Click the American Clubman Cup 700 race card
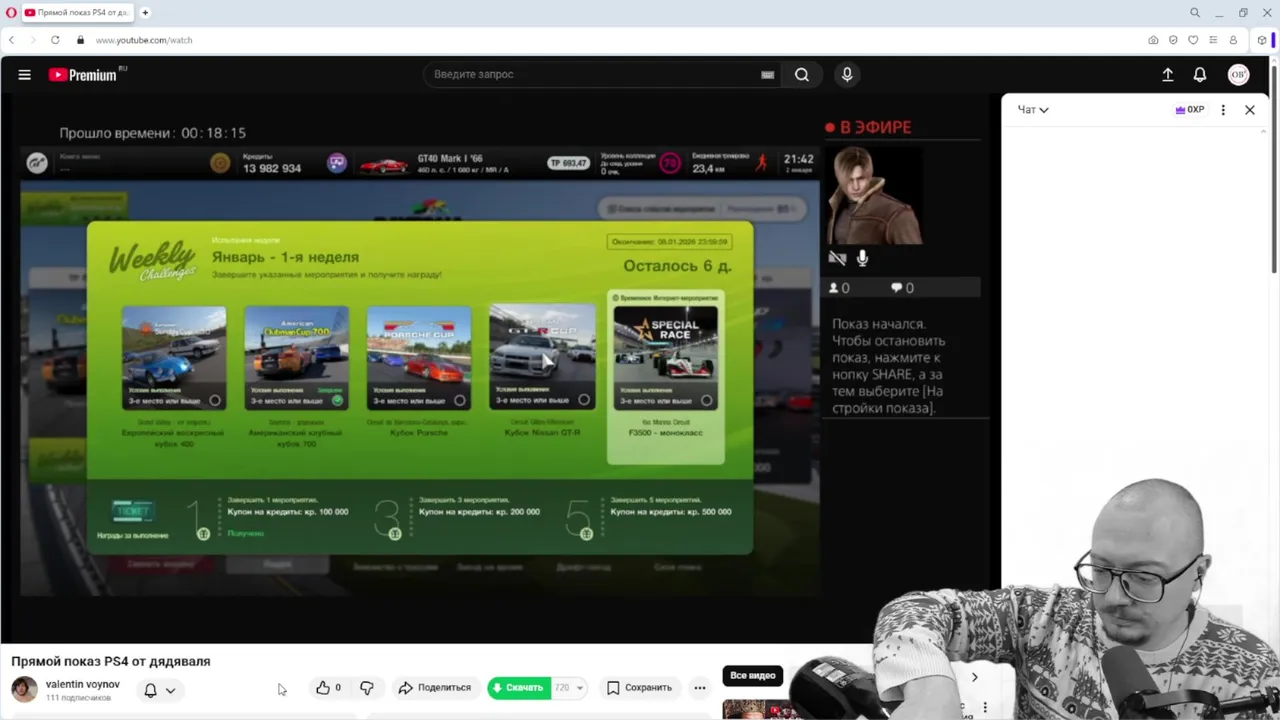 [x=296, y=358]
